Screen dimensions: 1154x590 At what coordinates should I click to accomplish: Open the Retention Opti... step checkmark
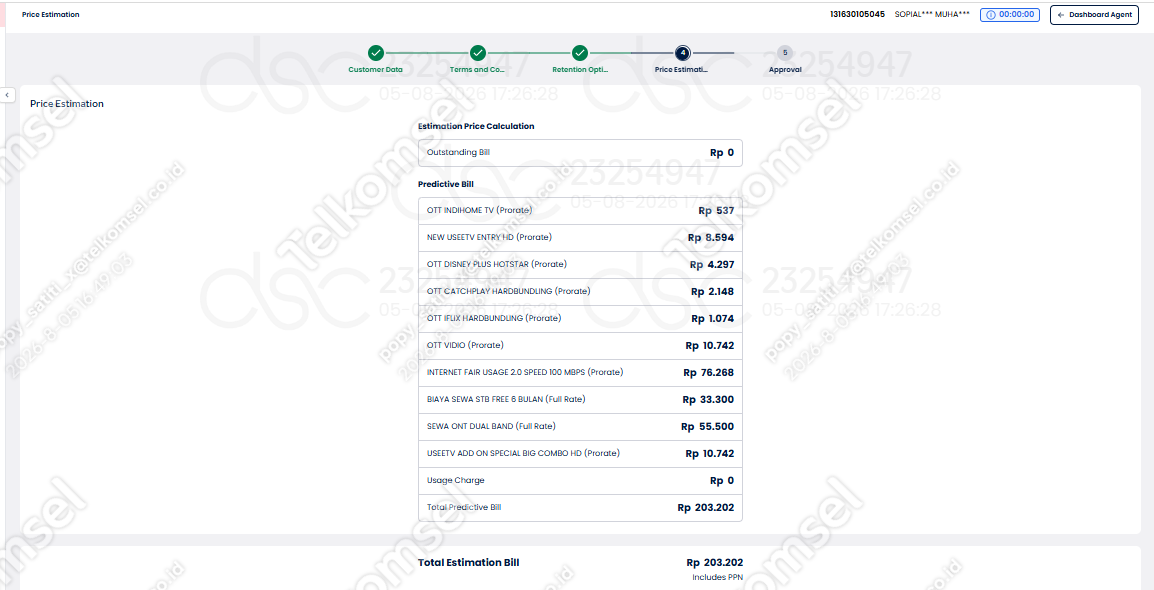coord(580,53)
